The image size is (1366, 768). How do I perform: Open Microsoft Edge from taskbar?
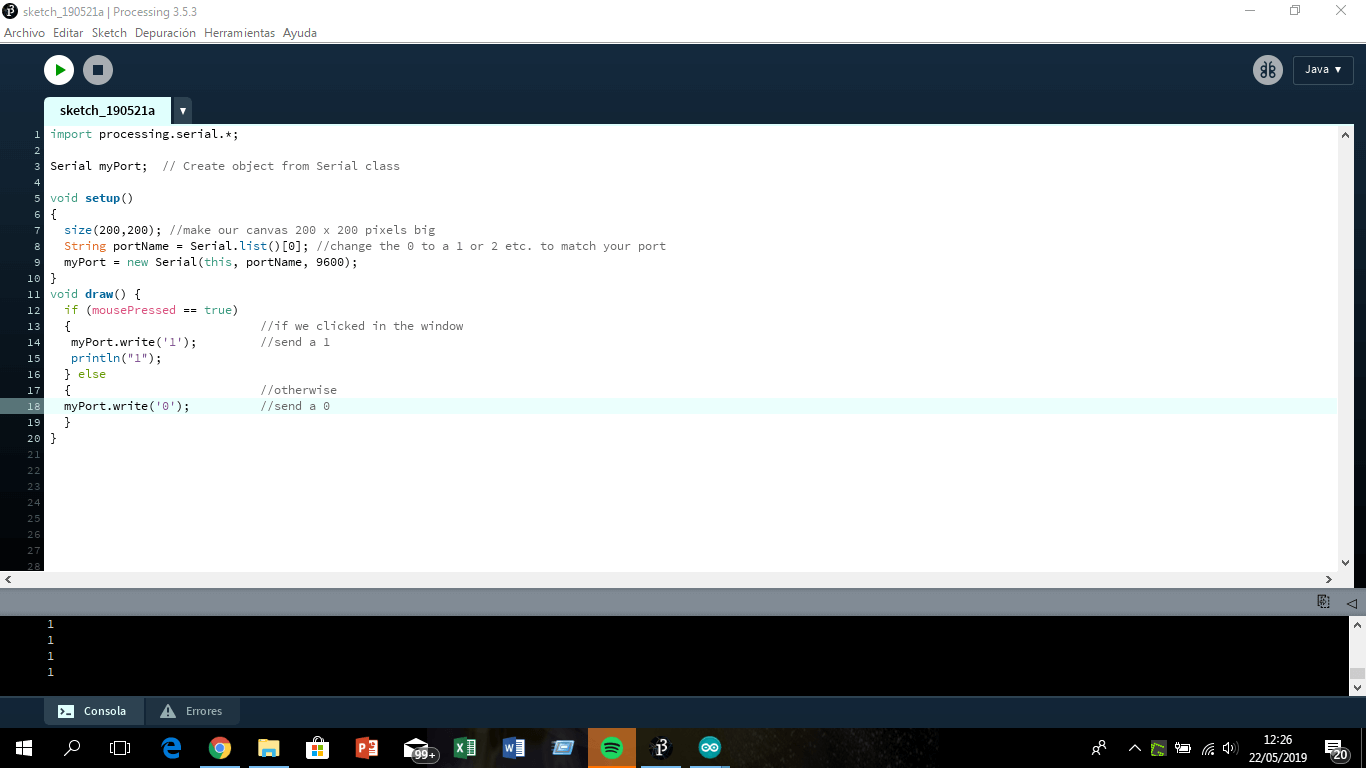pos(171,748)
